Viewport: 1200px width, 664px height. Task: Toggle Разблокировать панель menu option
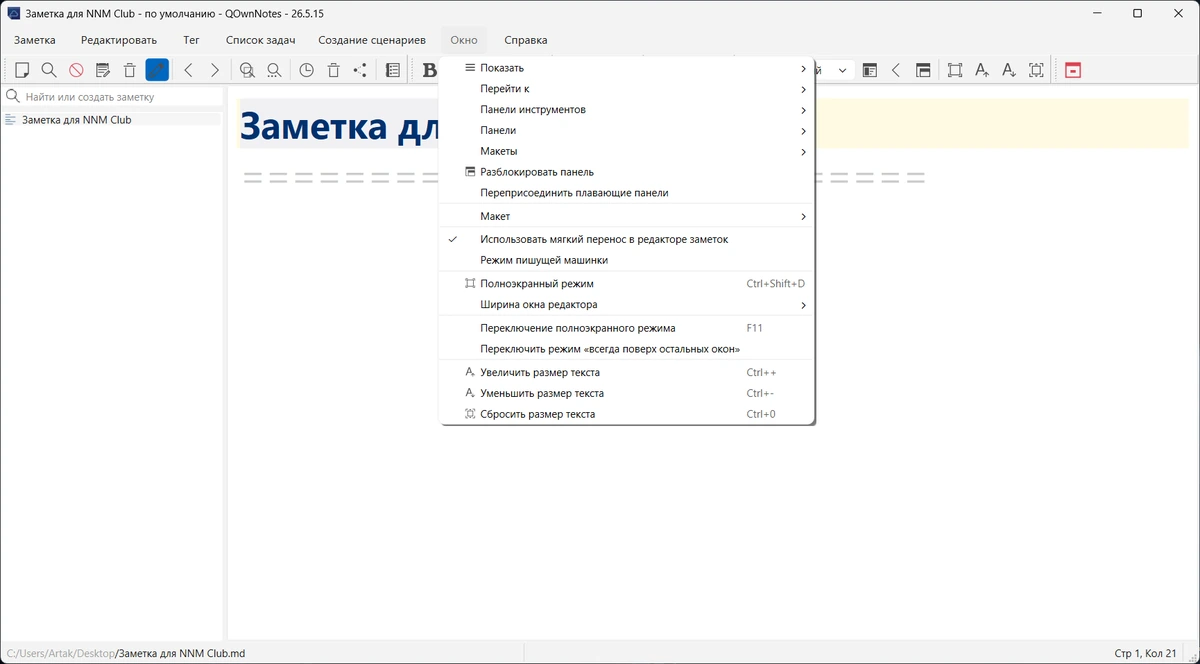tap(627, 172)
